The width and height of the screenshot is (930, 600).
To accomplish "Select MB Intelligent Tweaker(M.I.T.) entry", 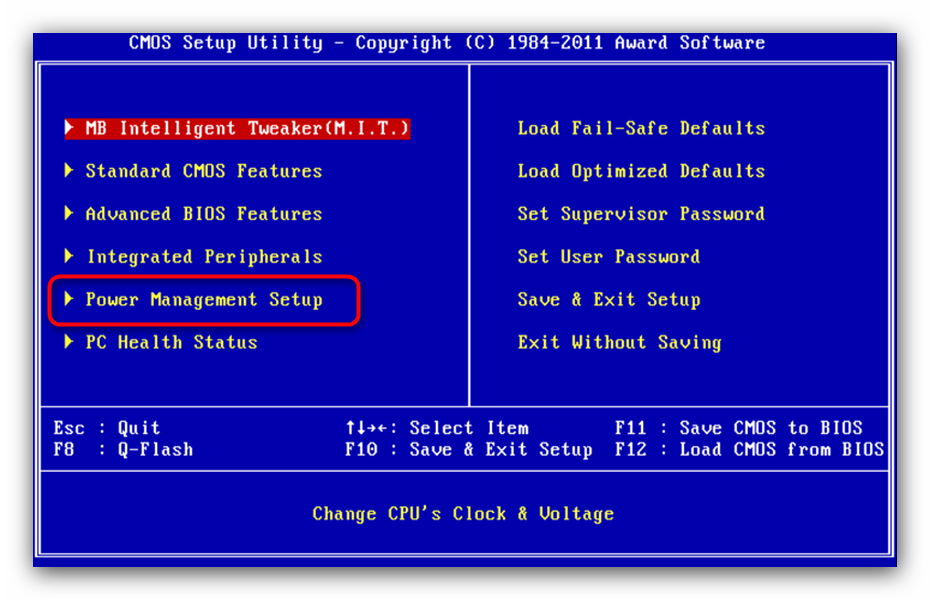I will (237, 128).
